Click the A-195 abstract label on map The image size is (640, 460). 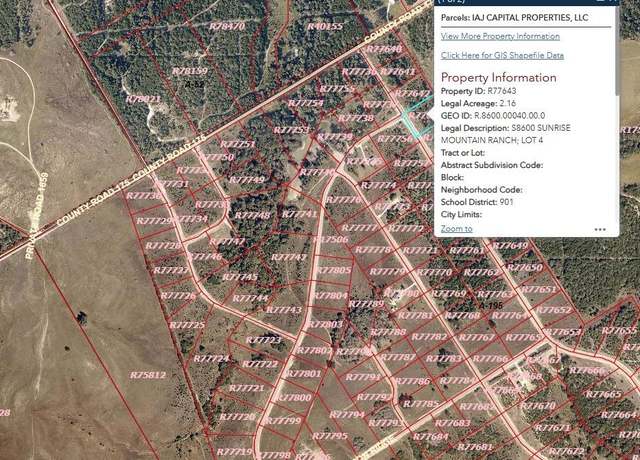[x=489, y=306]
